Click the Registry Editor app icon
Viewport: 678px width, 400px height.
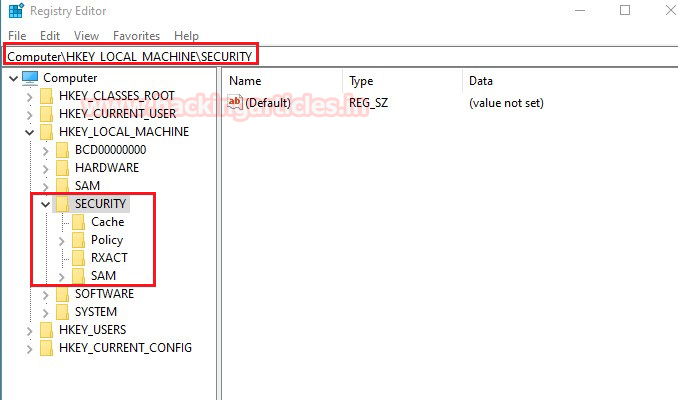coord(16,10)
